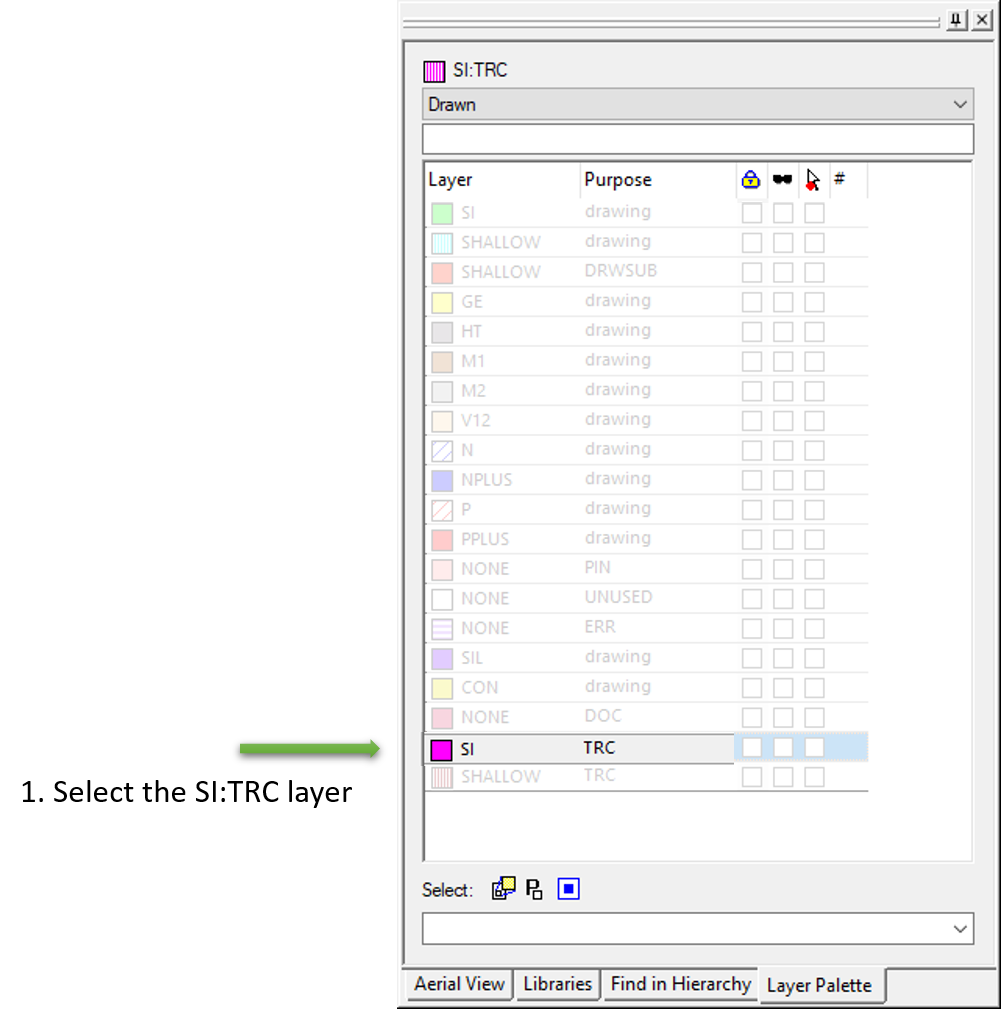Click the # column header
The height and width of the screenshot is (1009, 1001).
(x=840, y=179)
